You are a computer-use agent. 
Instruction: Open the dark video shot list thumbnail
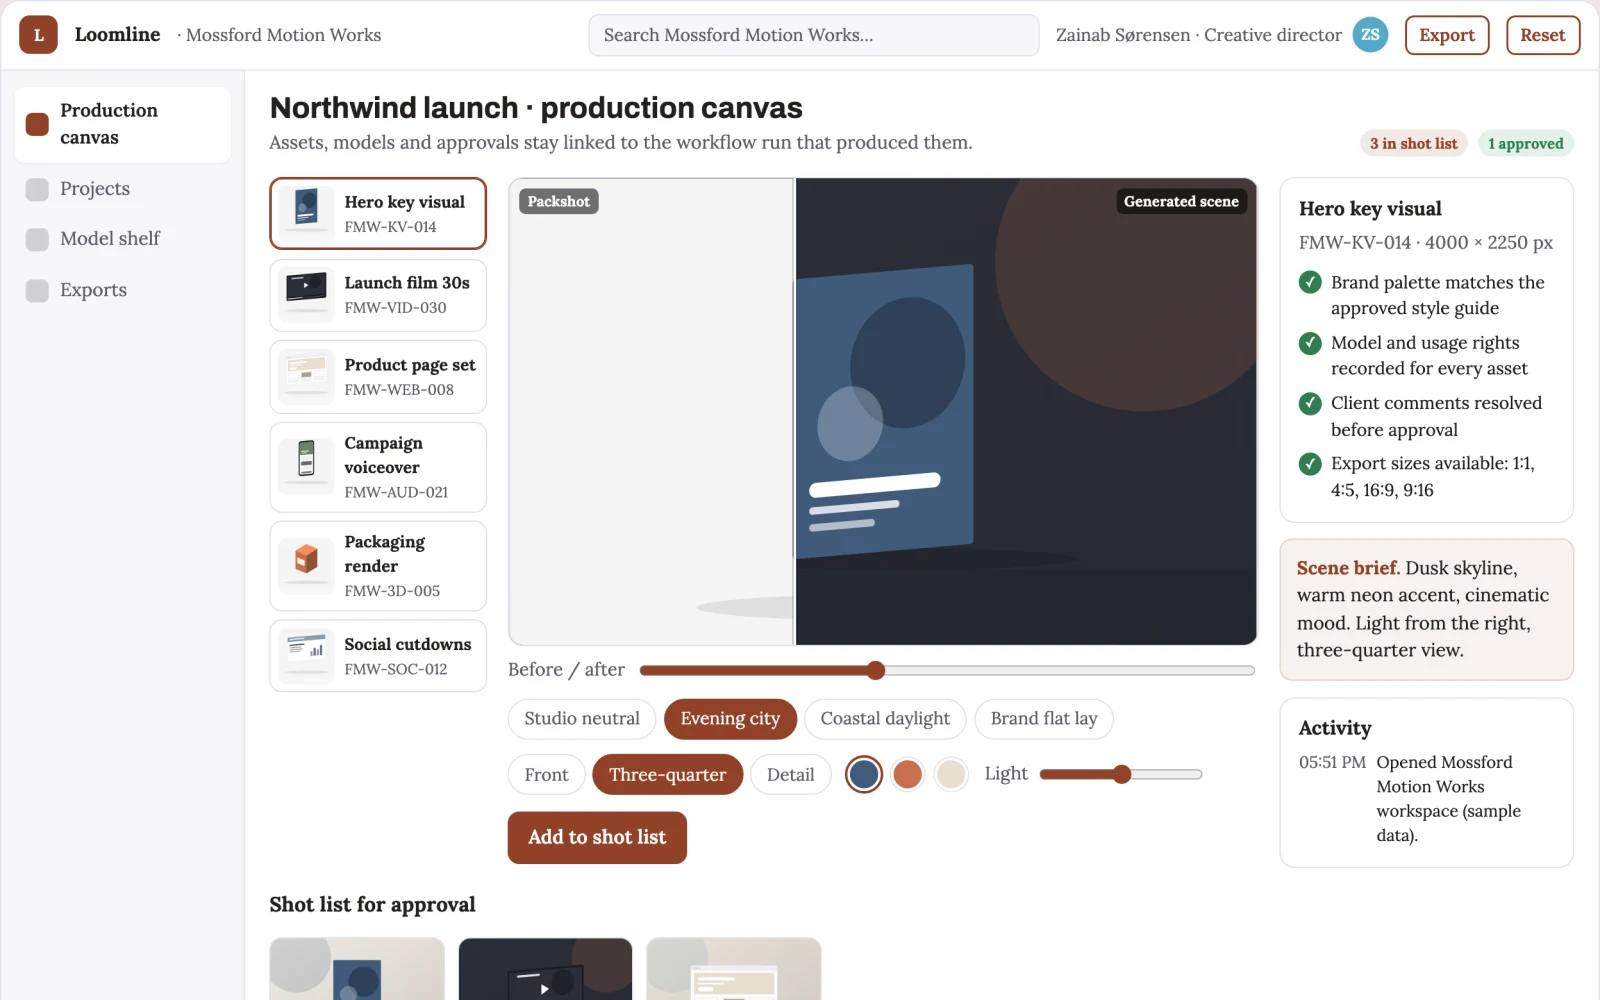[545, 969]
